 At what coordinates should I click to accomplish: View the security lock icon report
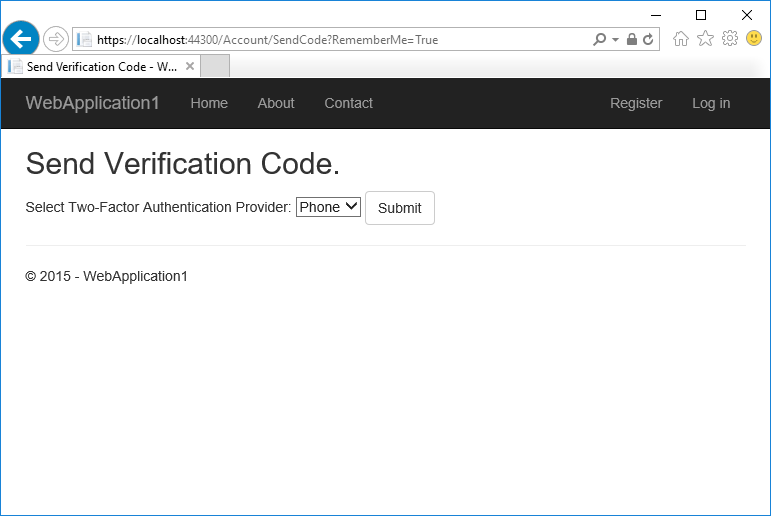(632, 40)
